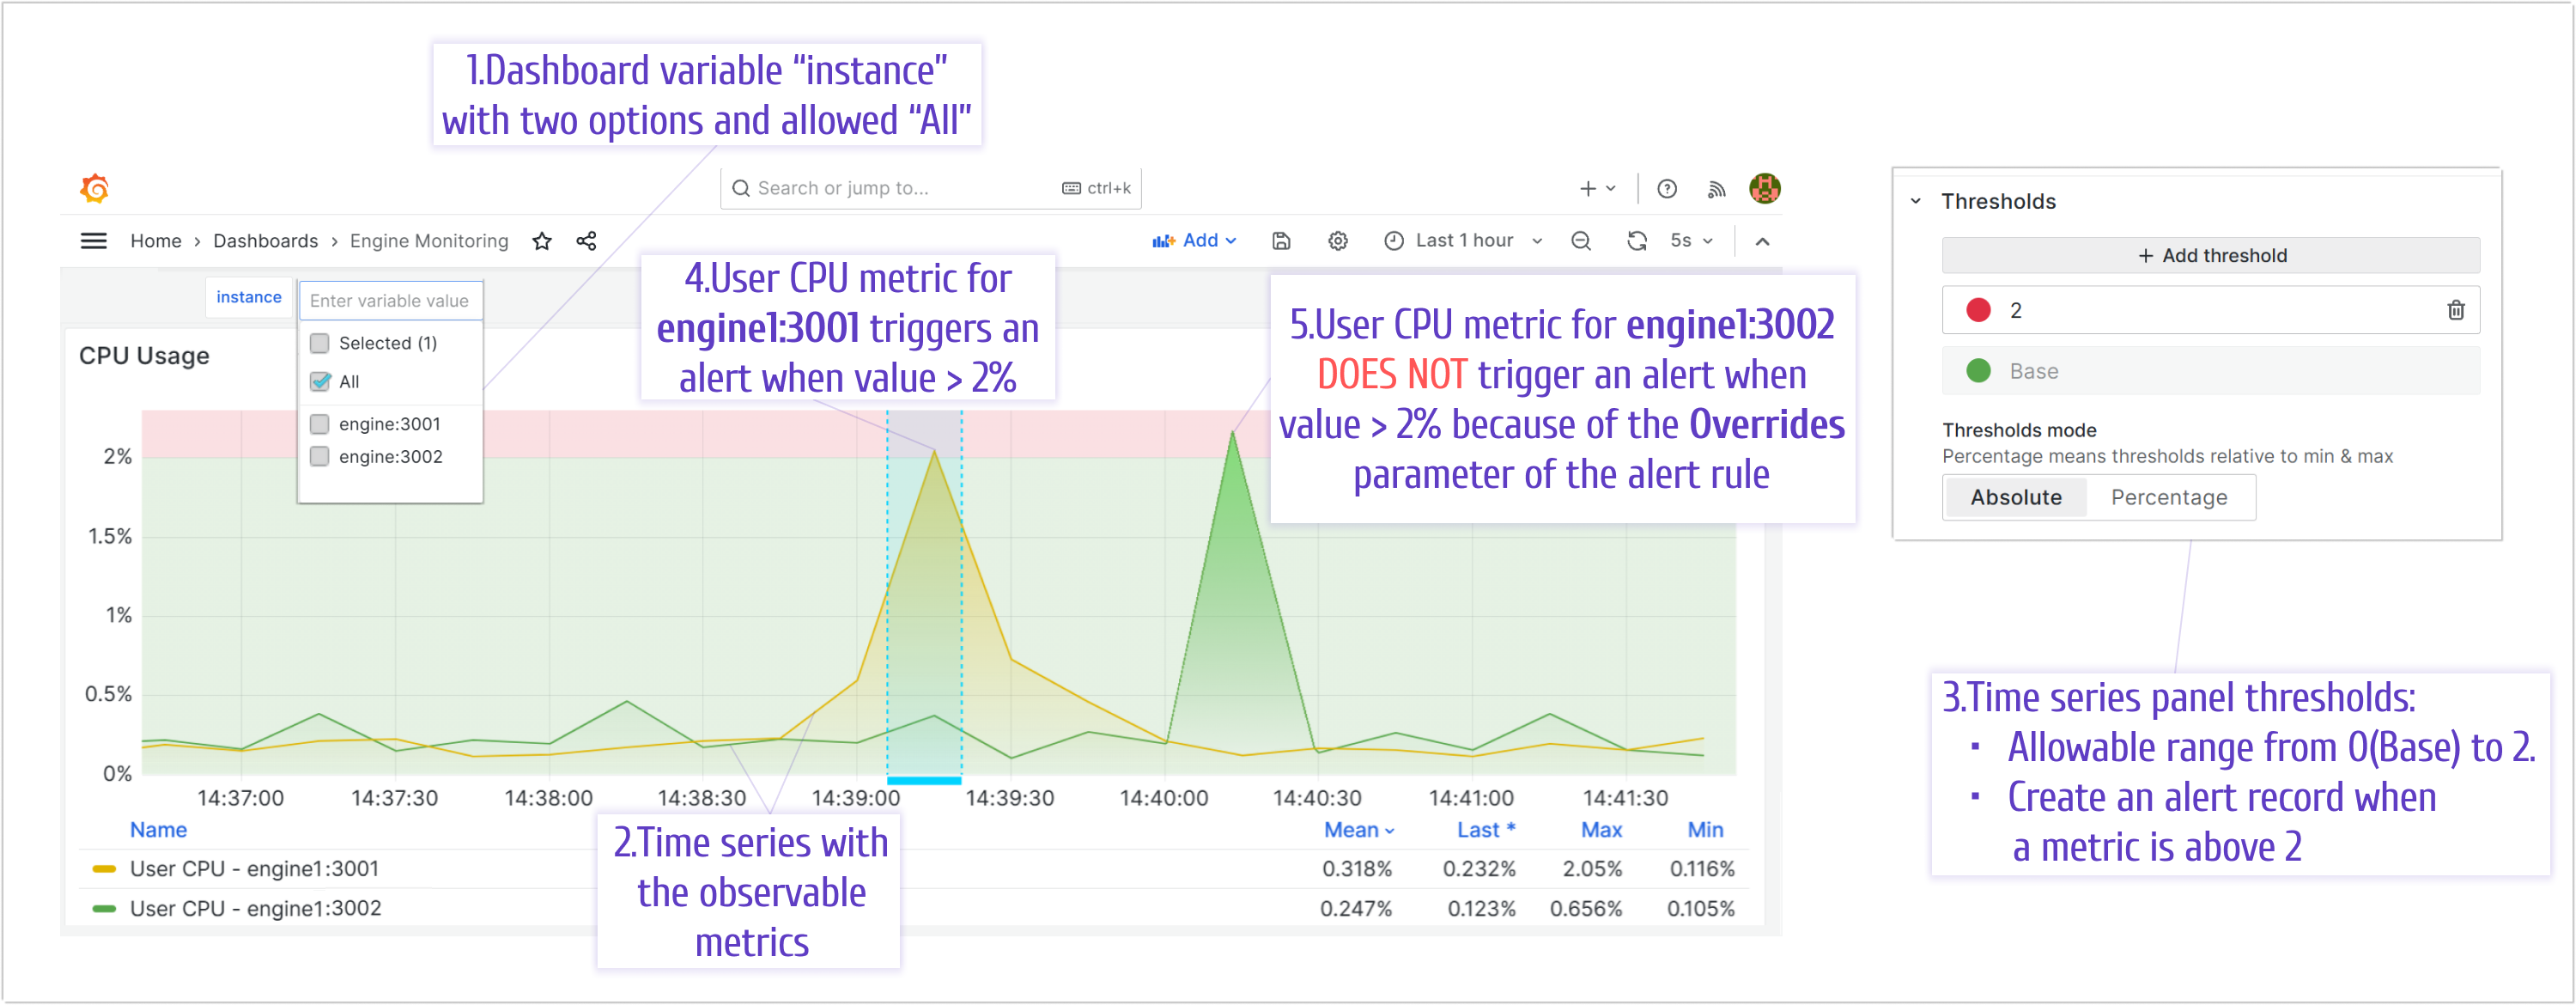Image resolution: width=2576 pixels, height=1005 pixels.
Task: Open dashboard settings gear
Action: (x=1338, y=241)
